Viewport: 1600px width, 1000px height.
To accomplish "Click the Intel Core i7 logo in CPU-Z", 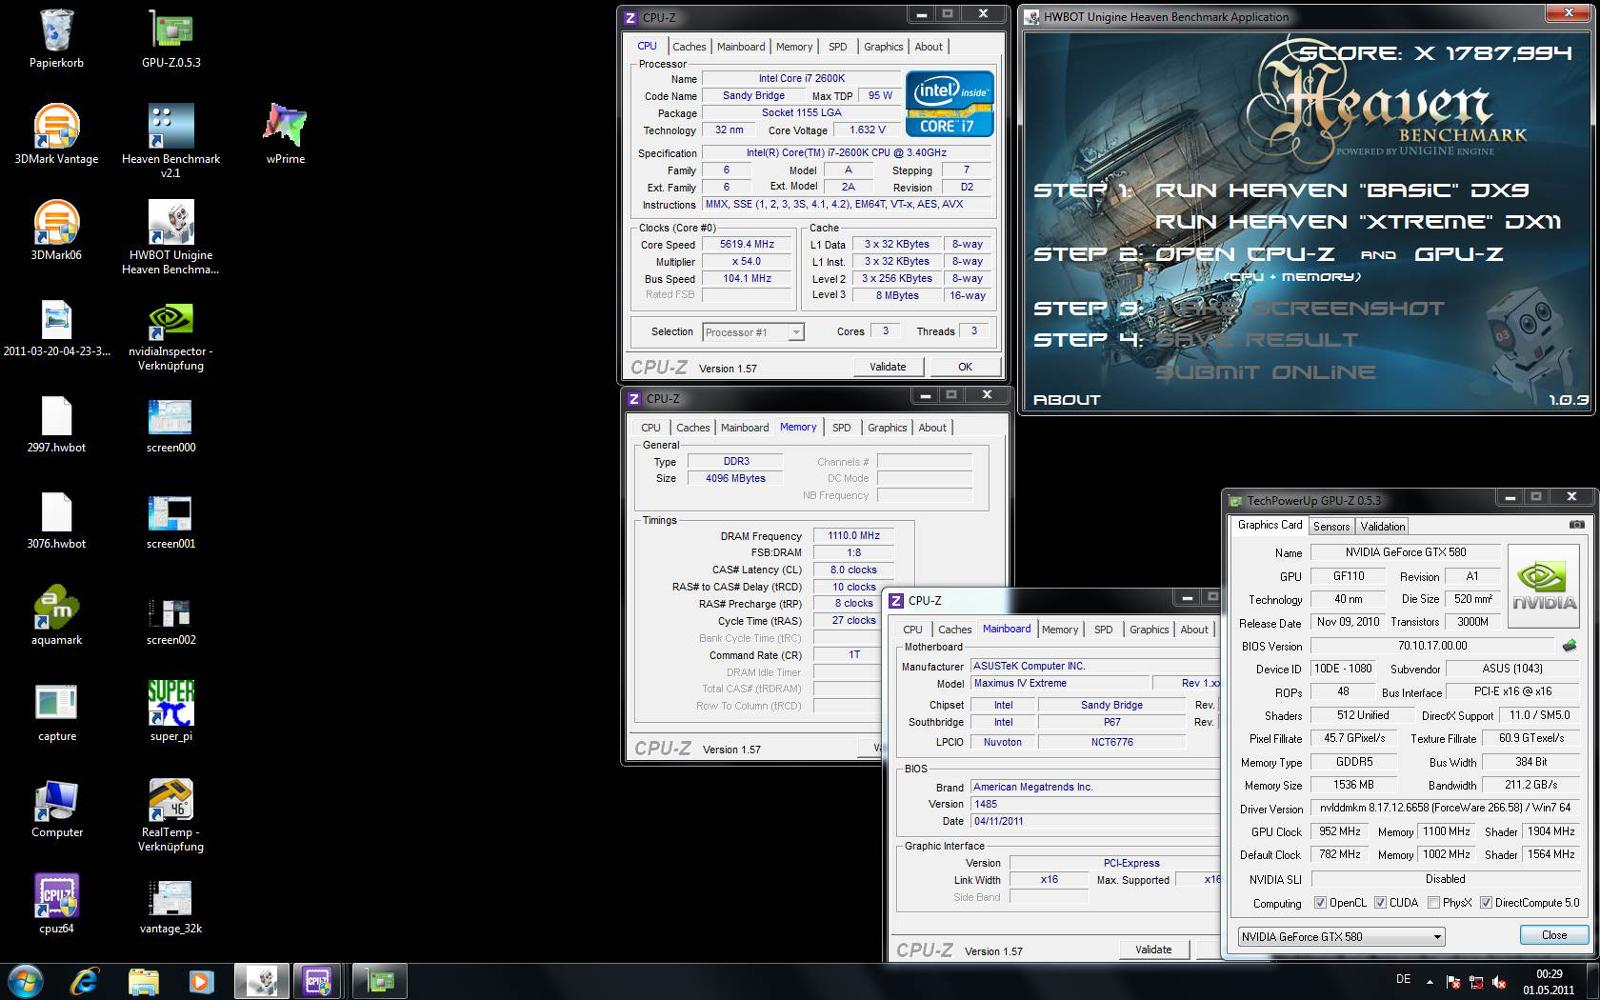I will (949, 104).
